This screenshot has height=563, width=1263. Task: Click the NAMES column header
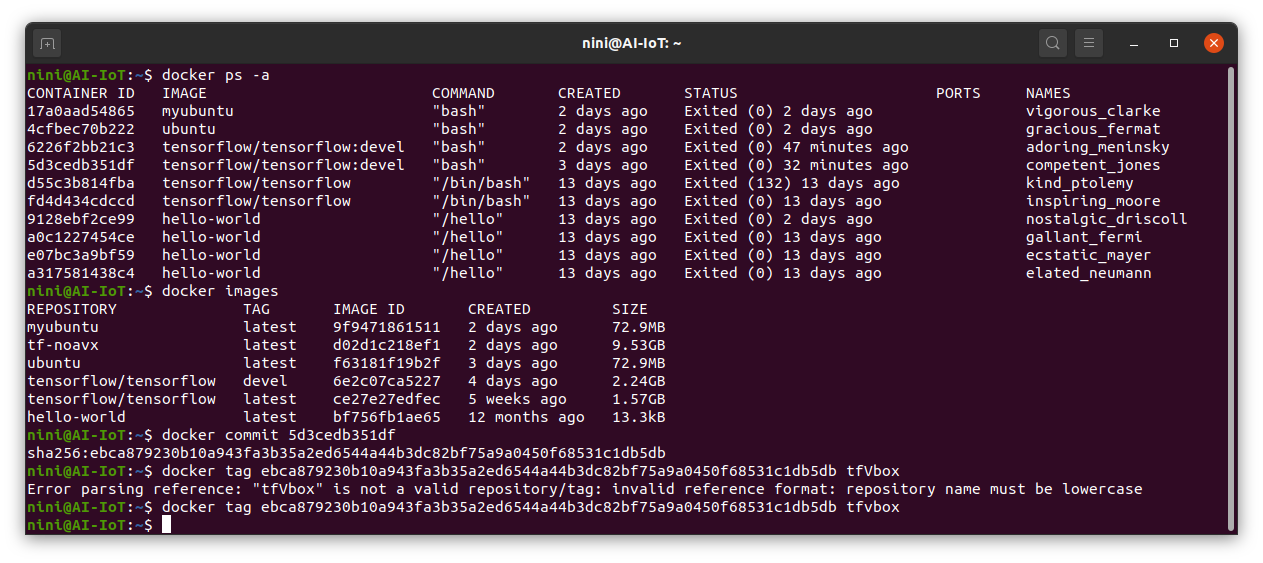coord(1048,93)
